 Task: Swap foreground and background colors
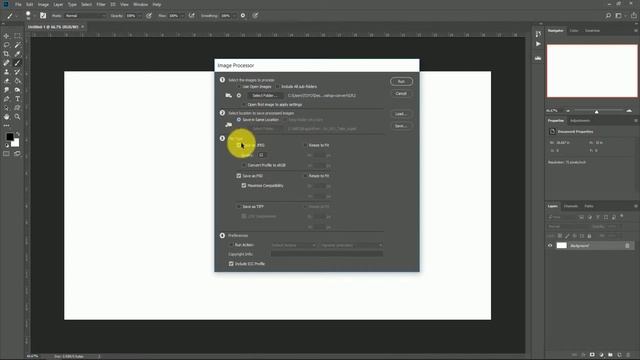(18, 134)
